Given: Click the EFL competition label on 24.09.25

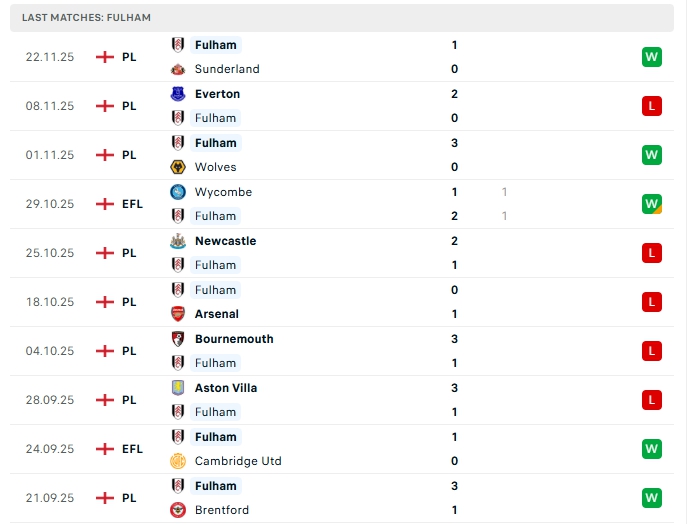Looking at the screenshot, I should tap(132, 449).
